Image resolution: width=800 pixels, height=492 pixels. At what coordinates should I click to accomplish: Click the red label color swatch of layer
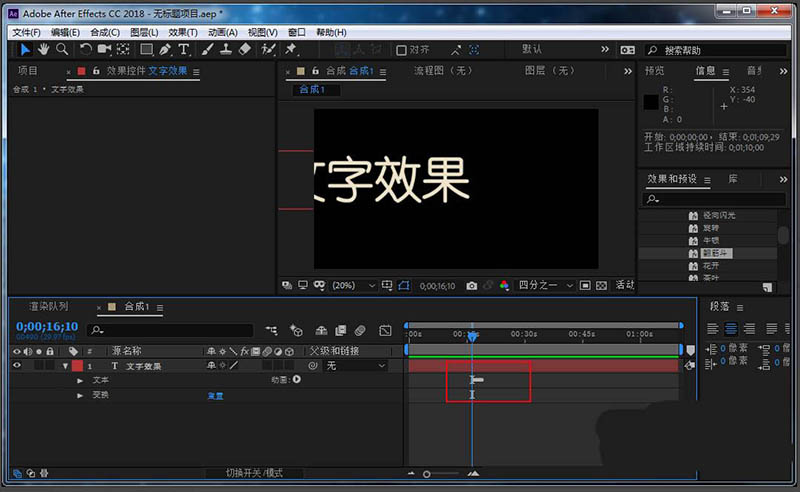pyautogui.click(x=77, y=366)
